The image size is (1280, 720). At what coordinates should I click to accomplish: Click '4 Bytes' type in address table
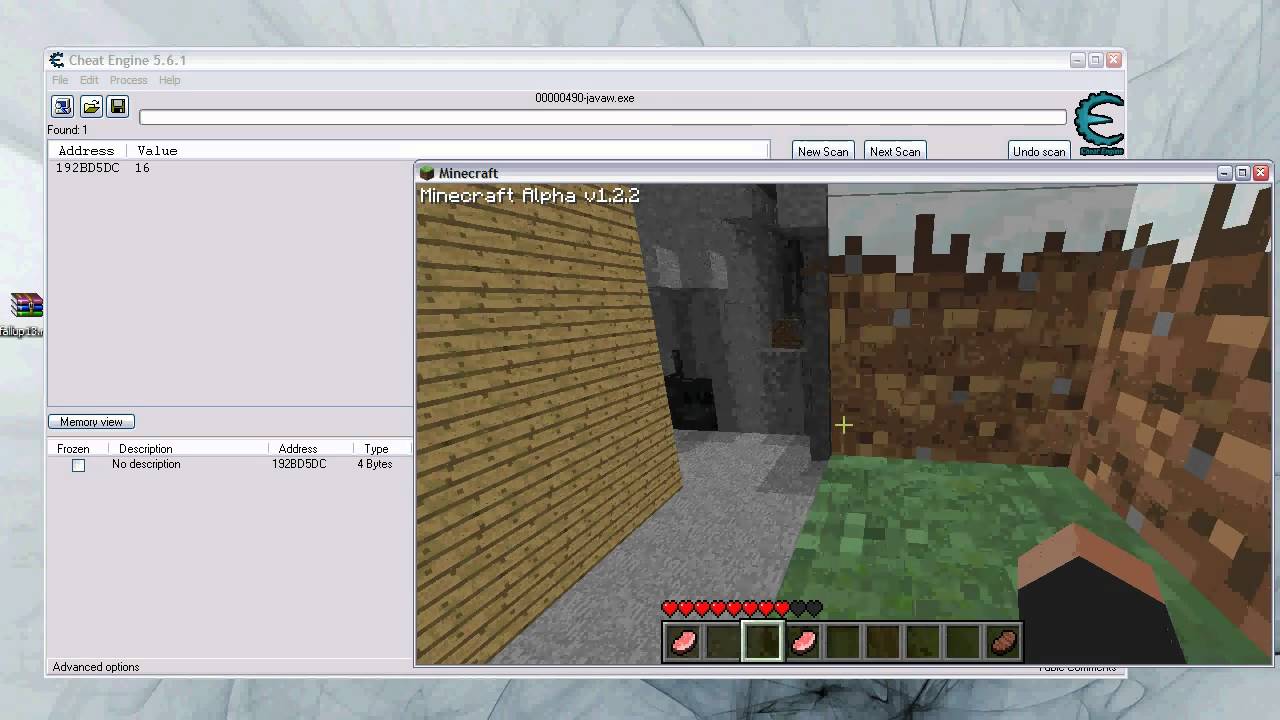point(375,464)
